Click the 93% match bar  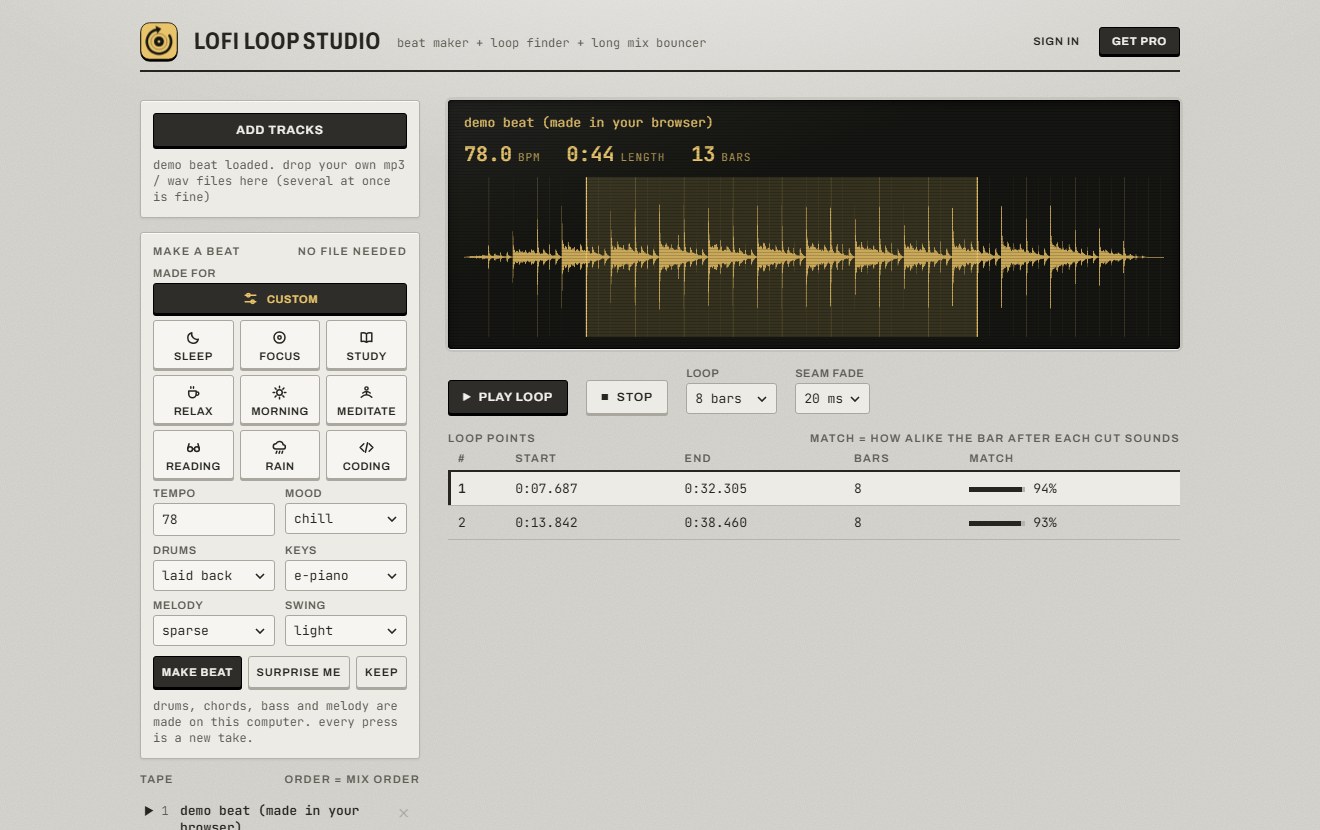click(997, 523)
